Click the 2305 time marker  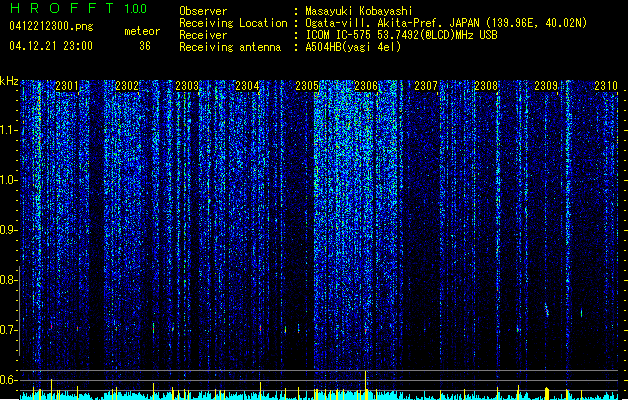[307, 86]
